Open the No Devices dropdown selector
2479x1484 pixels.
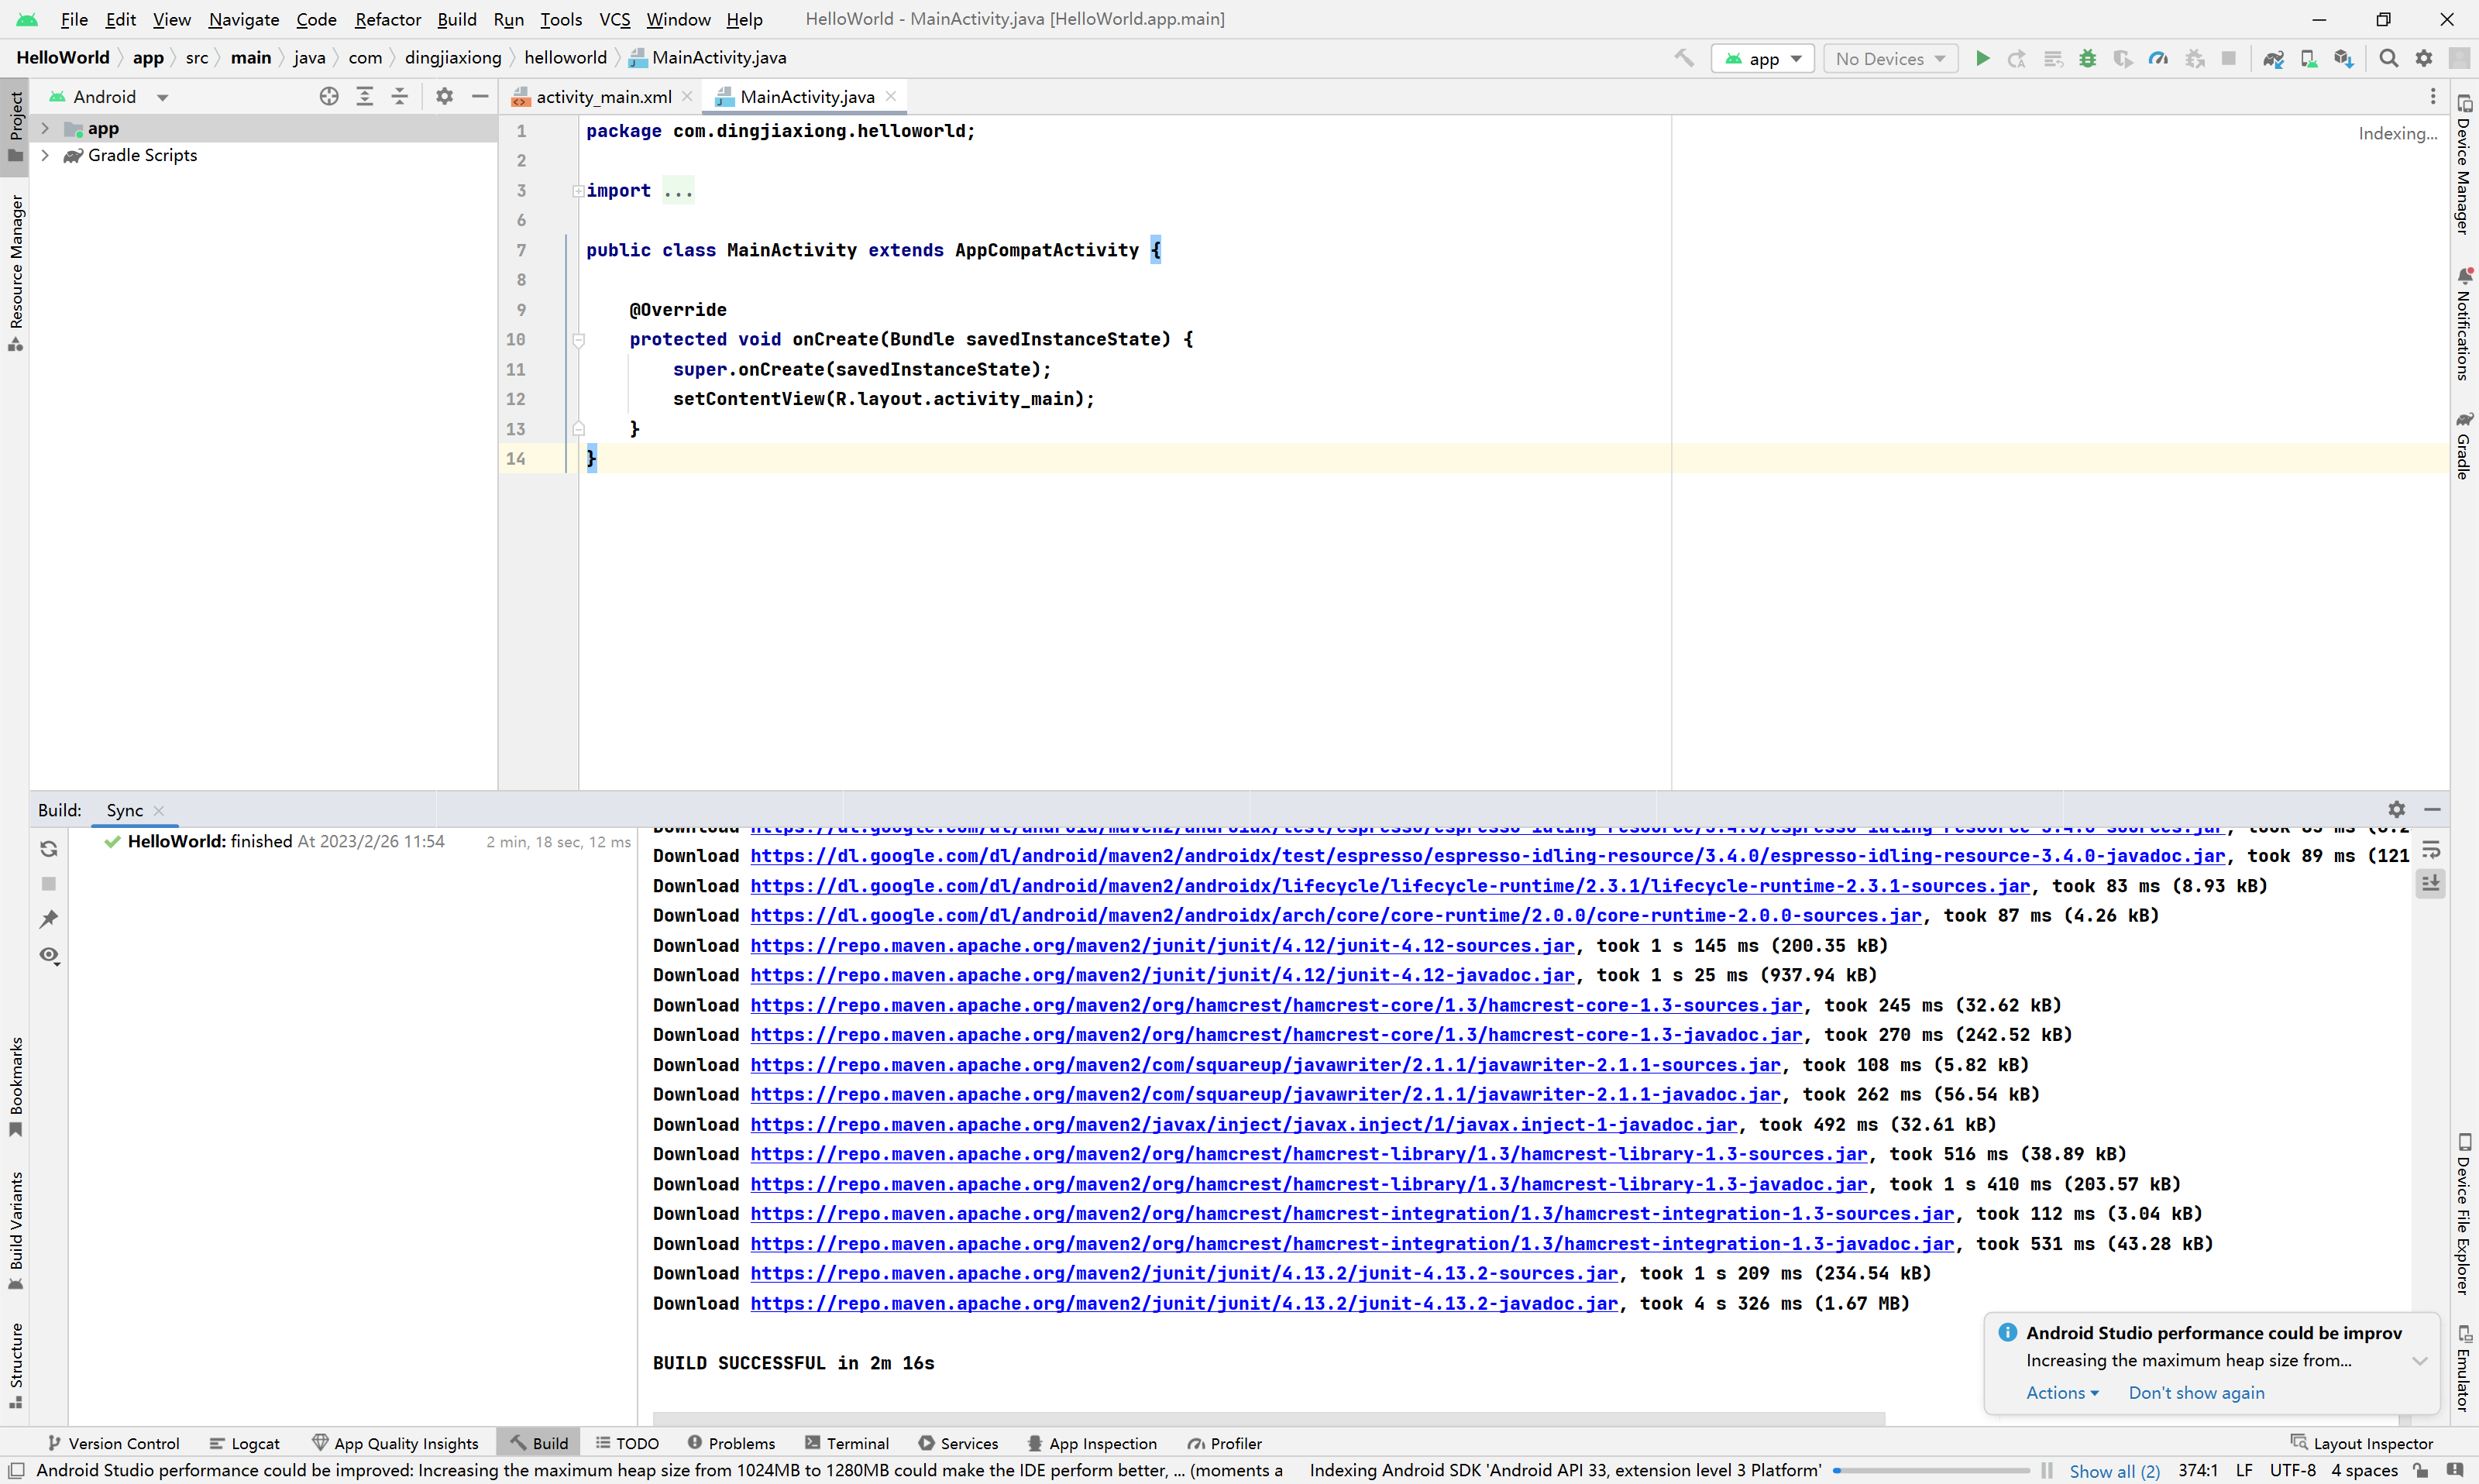(1889, 58)
